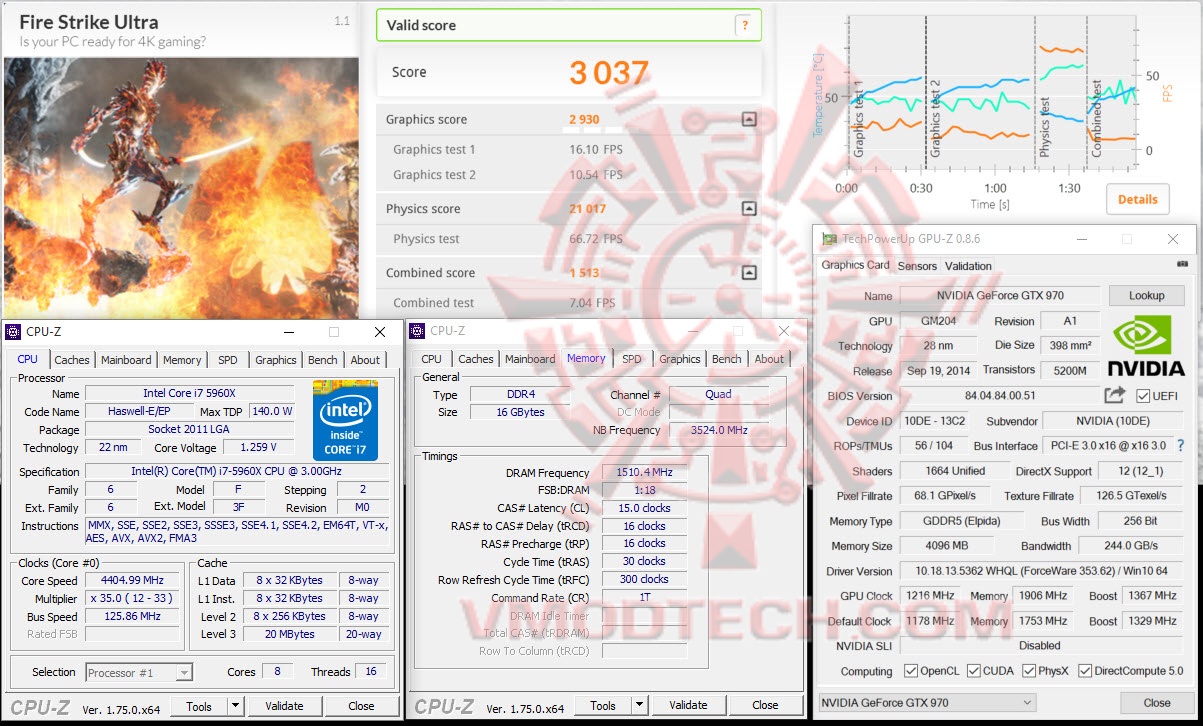Click the Graphics score value 2 930

coord(584,120)
